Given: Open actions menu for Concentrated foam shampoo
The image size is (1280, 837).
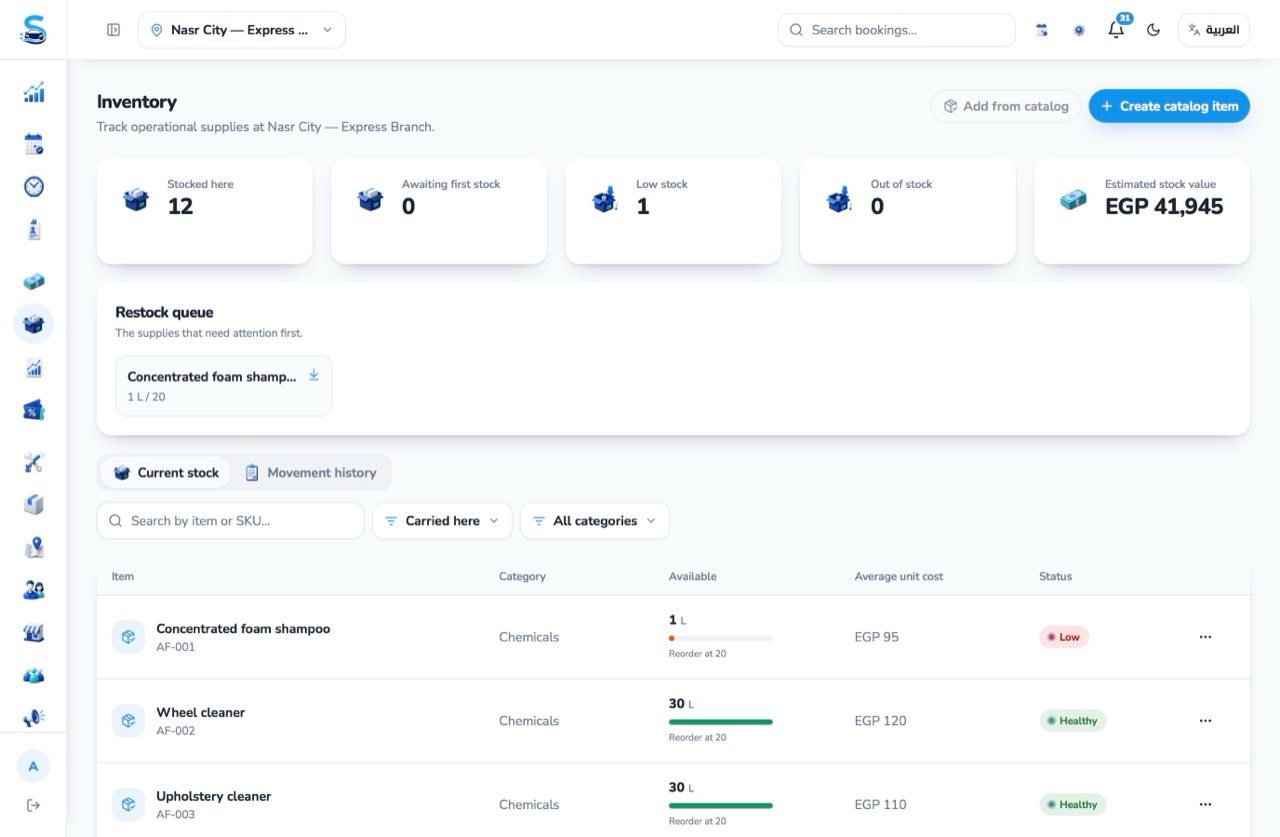Looking at the screenshot, I should pos(1205,637).
